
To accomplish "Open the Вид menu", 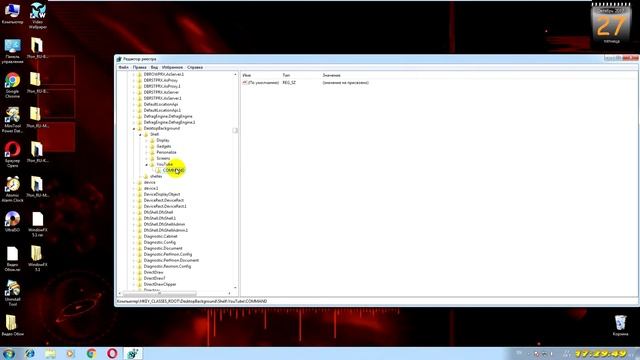I will 154,67.
